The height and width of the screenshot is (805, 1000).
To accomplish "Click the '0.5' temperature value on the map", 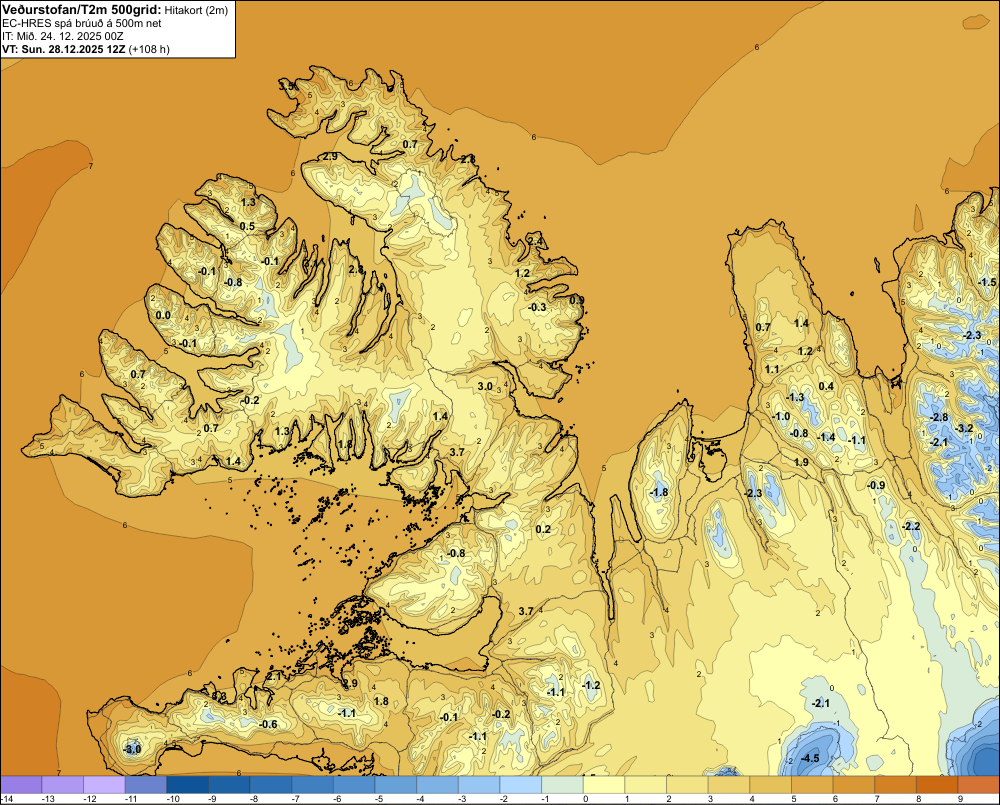I will [x=247, y=226].
